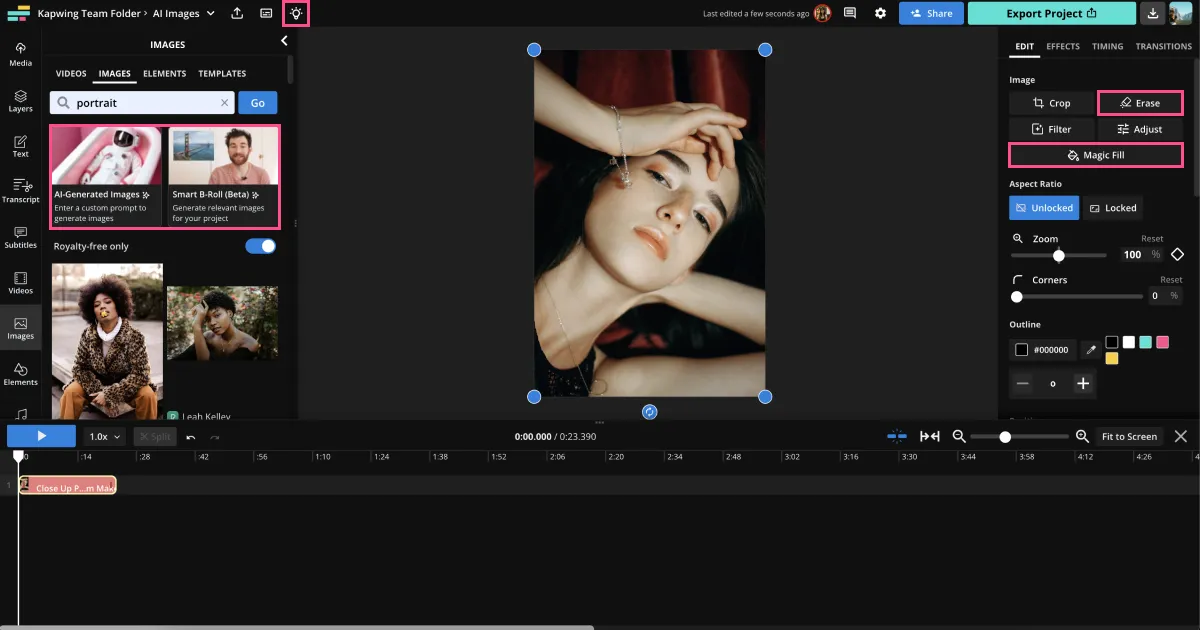Open the 1.0x playback speed dropdown
Screen dimensions: 1200x630
pos(103,436)
